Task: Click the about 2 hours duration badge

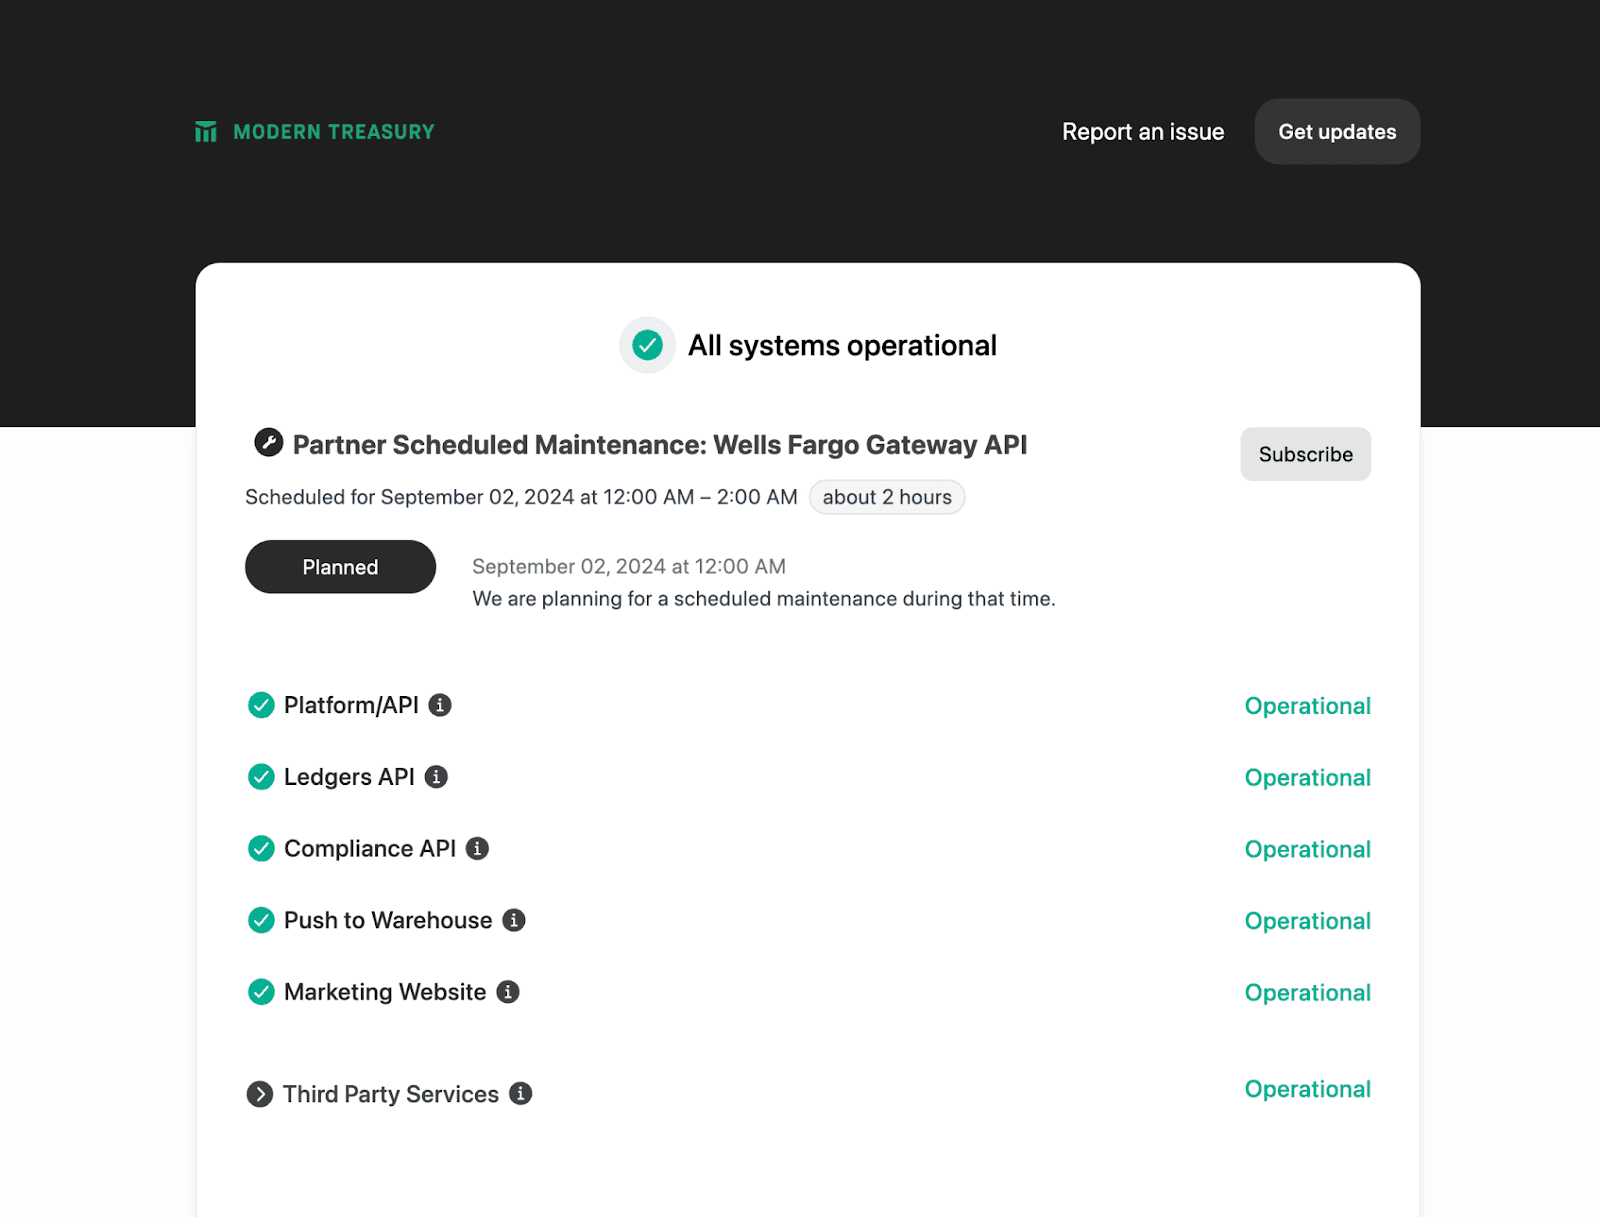Action: click(x=887, y=497)
